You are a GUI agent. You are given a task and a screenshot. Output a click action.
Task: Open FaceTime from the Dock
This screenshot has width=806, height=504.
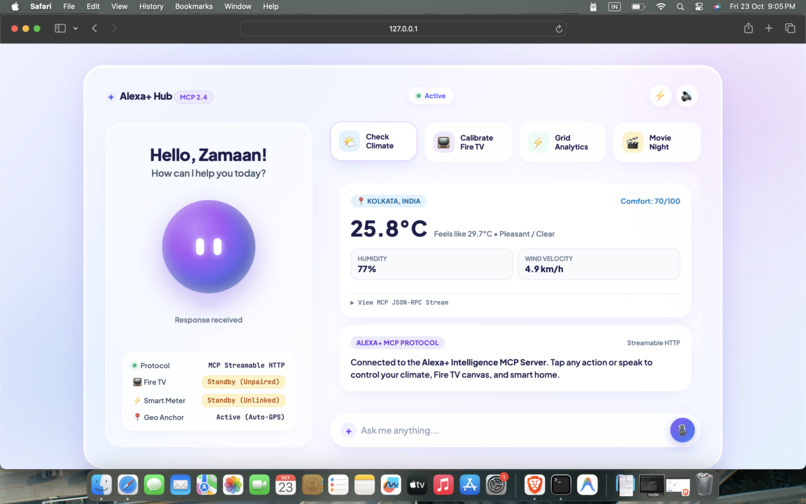click(x=259, y=484)
